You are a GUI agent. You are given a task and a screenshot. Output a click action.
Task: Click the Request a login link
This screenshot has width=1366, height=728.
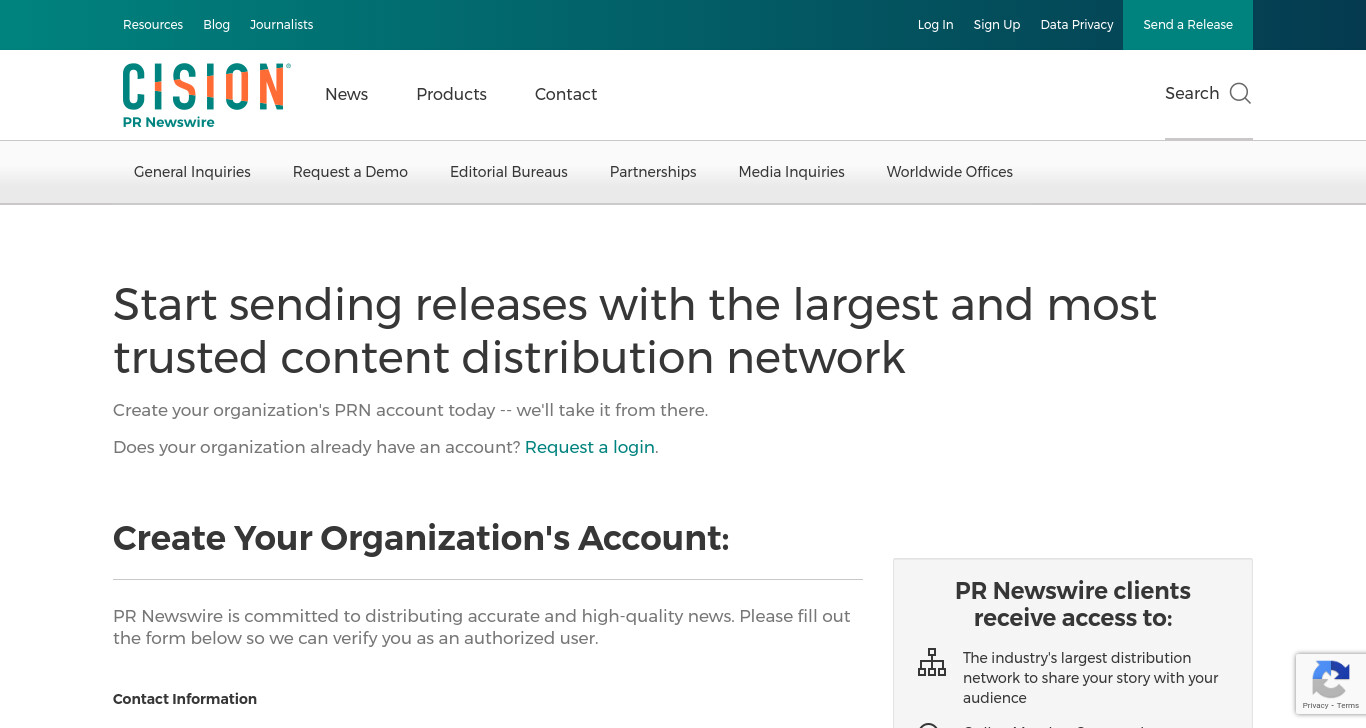(x=590, y=447)
